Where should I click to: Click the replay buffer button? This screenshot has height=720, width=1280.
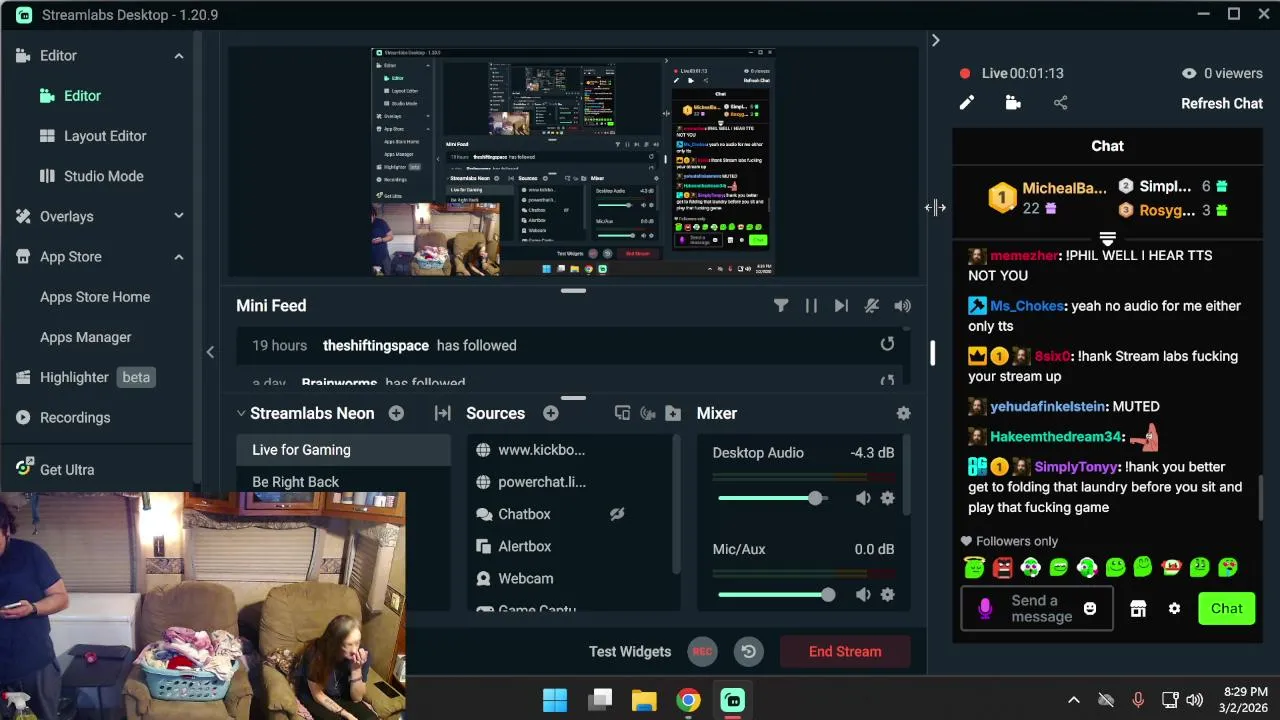tap(748, 651)
